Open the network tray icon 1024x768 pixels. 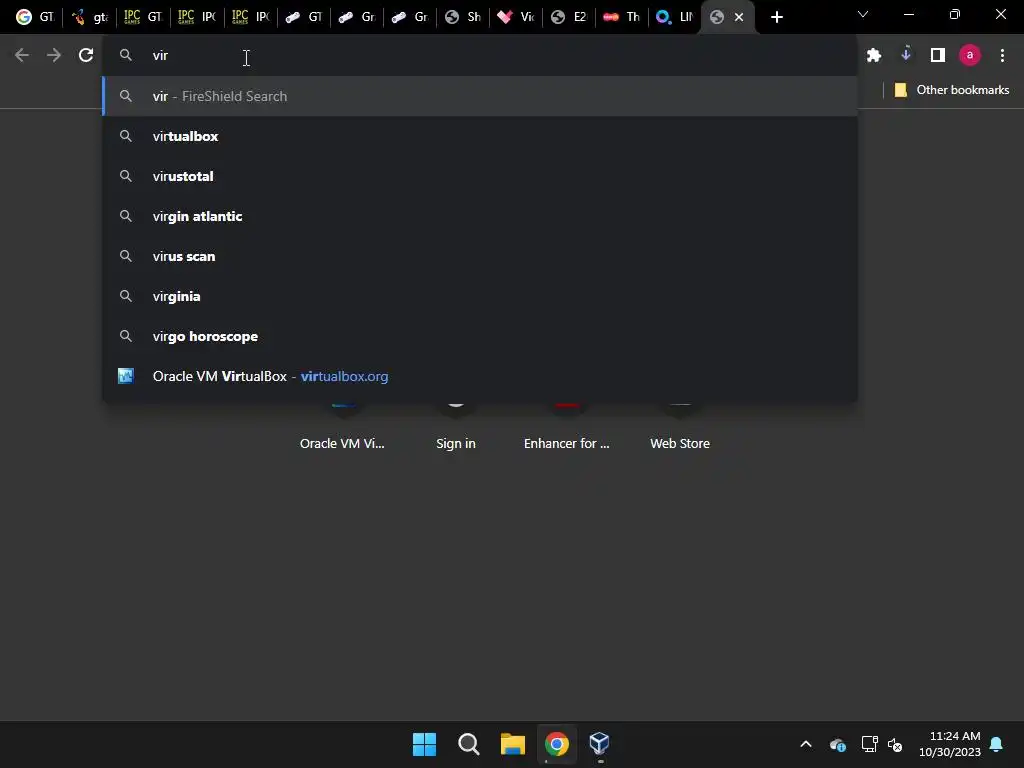pyautogui.click(x=869, y=744)
